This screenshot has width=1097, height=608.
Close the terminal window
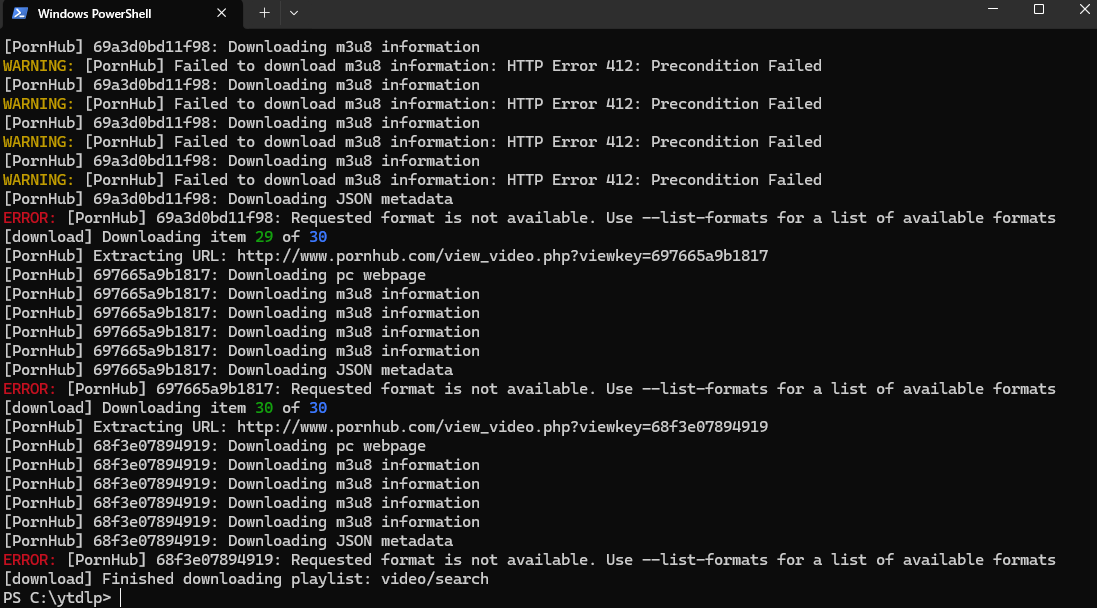coord(1084,9)
